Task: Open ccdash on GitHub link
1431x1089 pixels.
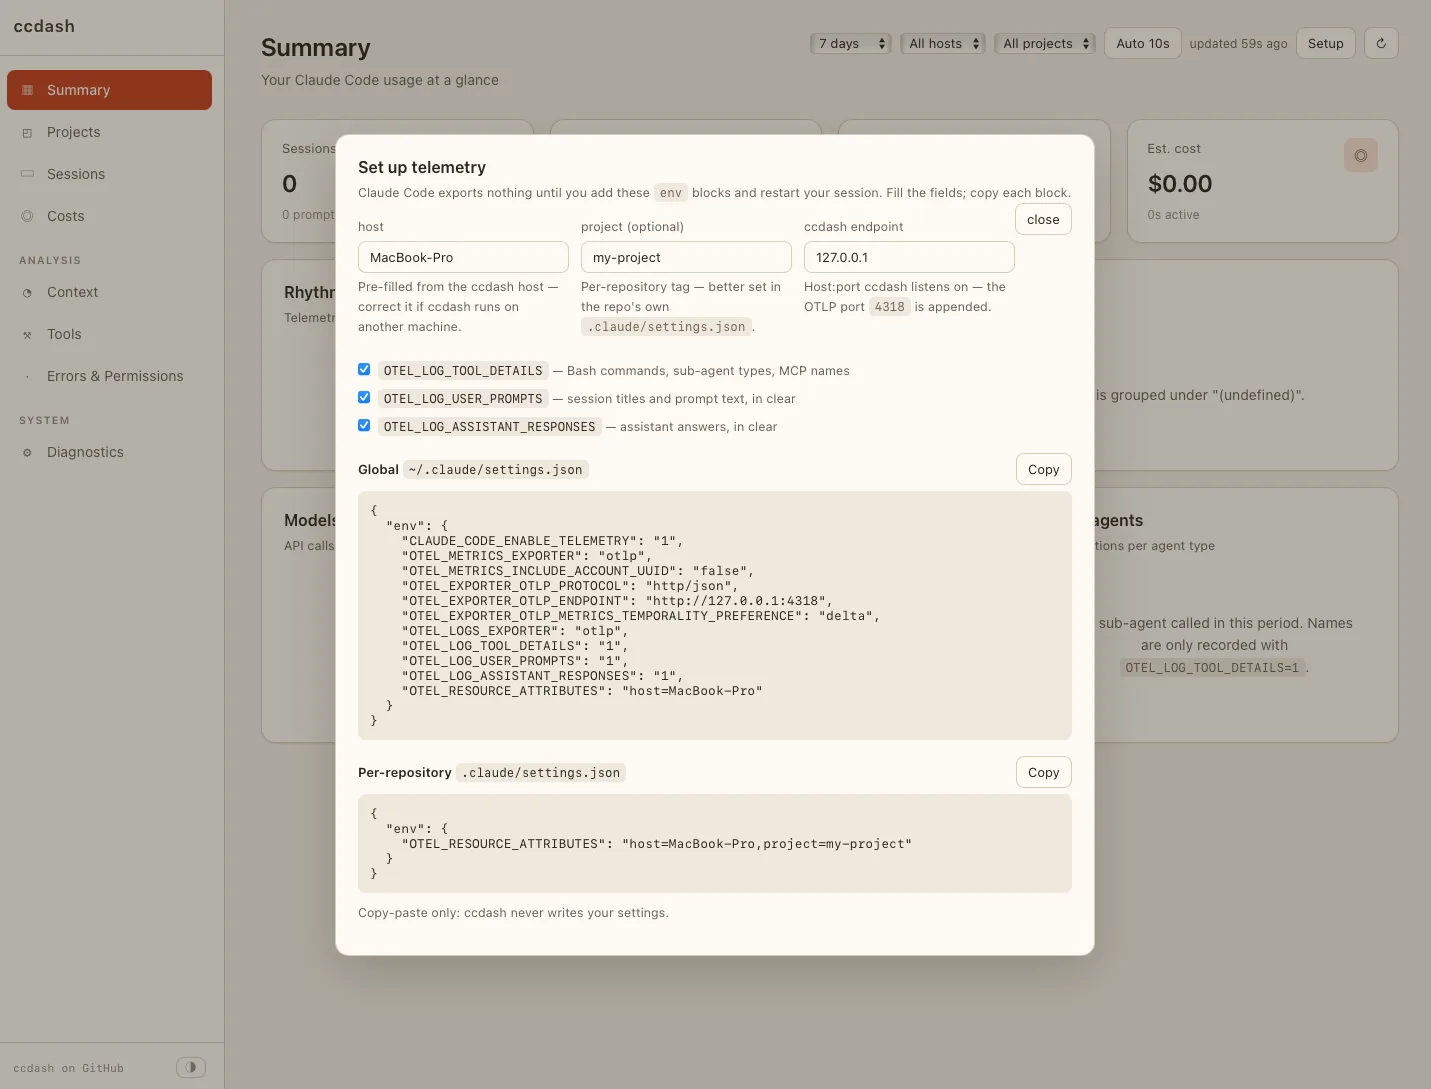Action: (x=69, y=1068)
